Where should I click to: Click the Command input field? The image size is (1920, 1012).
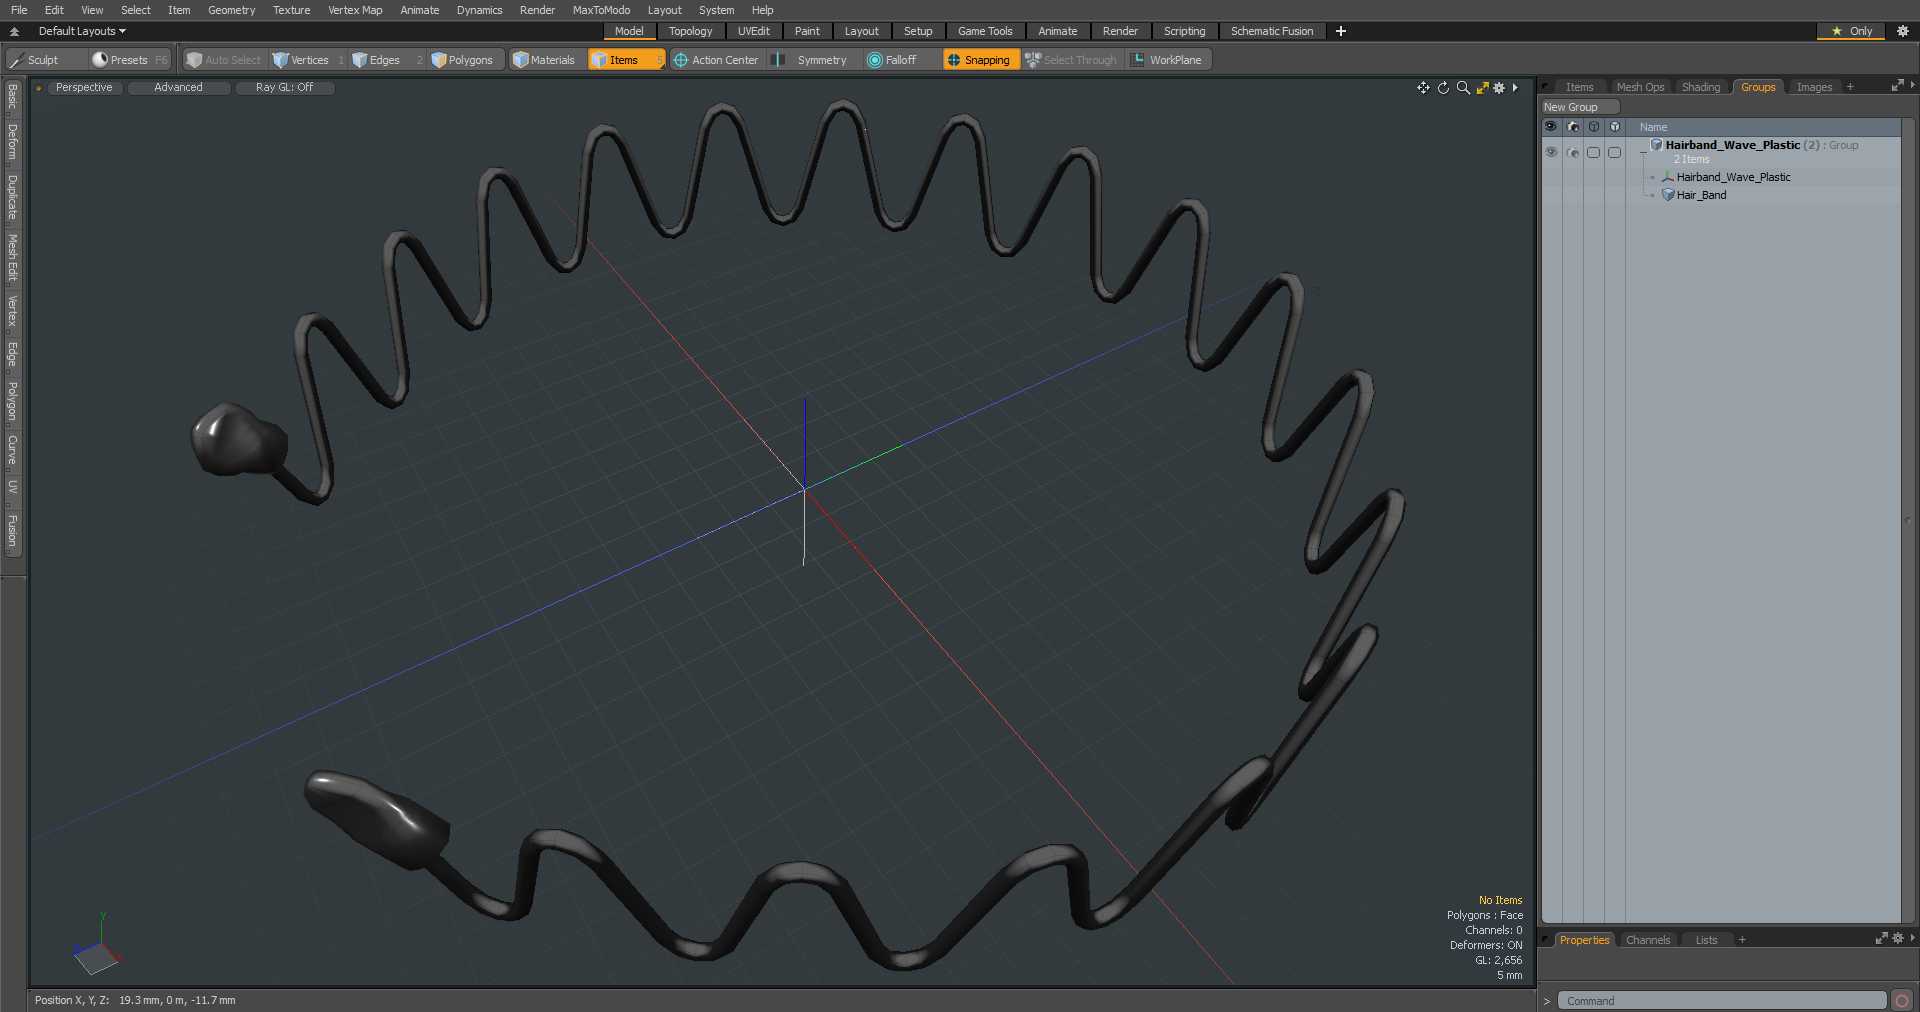pyautogui.click(x=1721, y=1001)
